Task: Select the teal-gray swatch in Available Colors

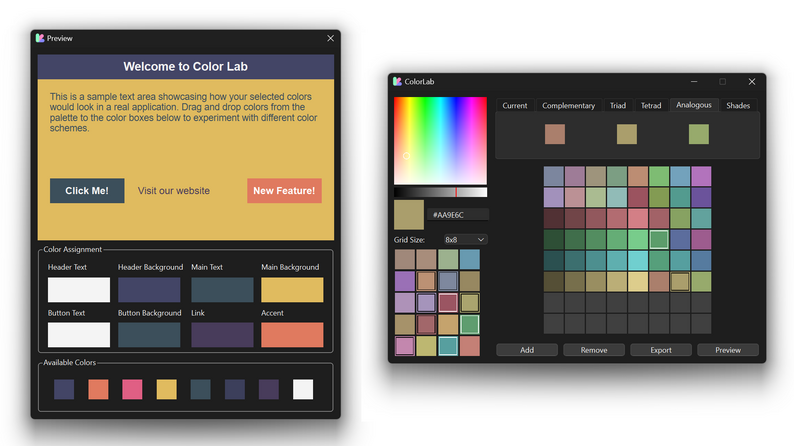Action: (x=201, y=389)
